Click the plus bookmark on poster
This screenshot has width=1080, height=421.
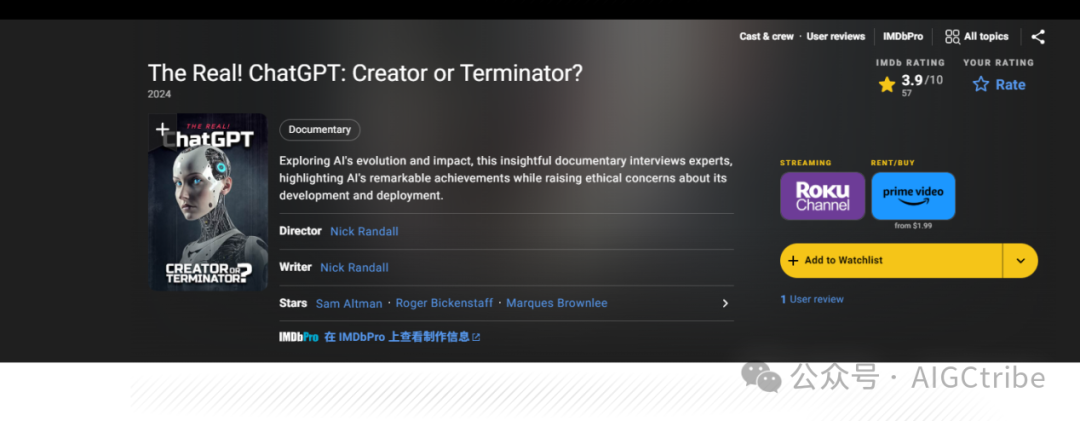tap(162, 129)
